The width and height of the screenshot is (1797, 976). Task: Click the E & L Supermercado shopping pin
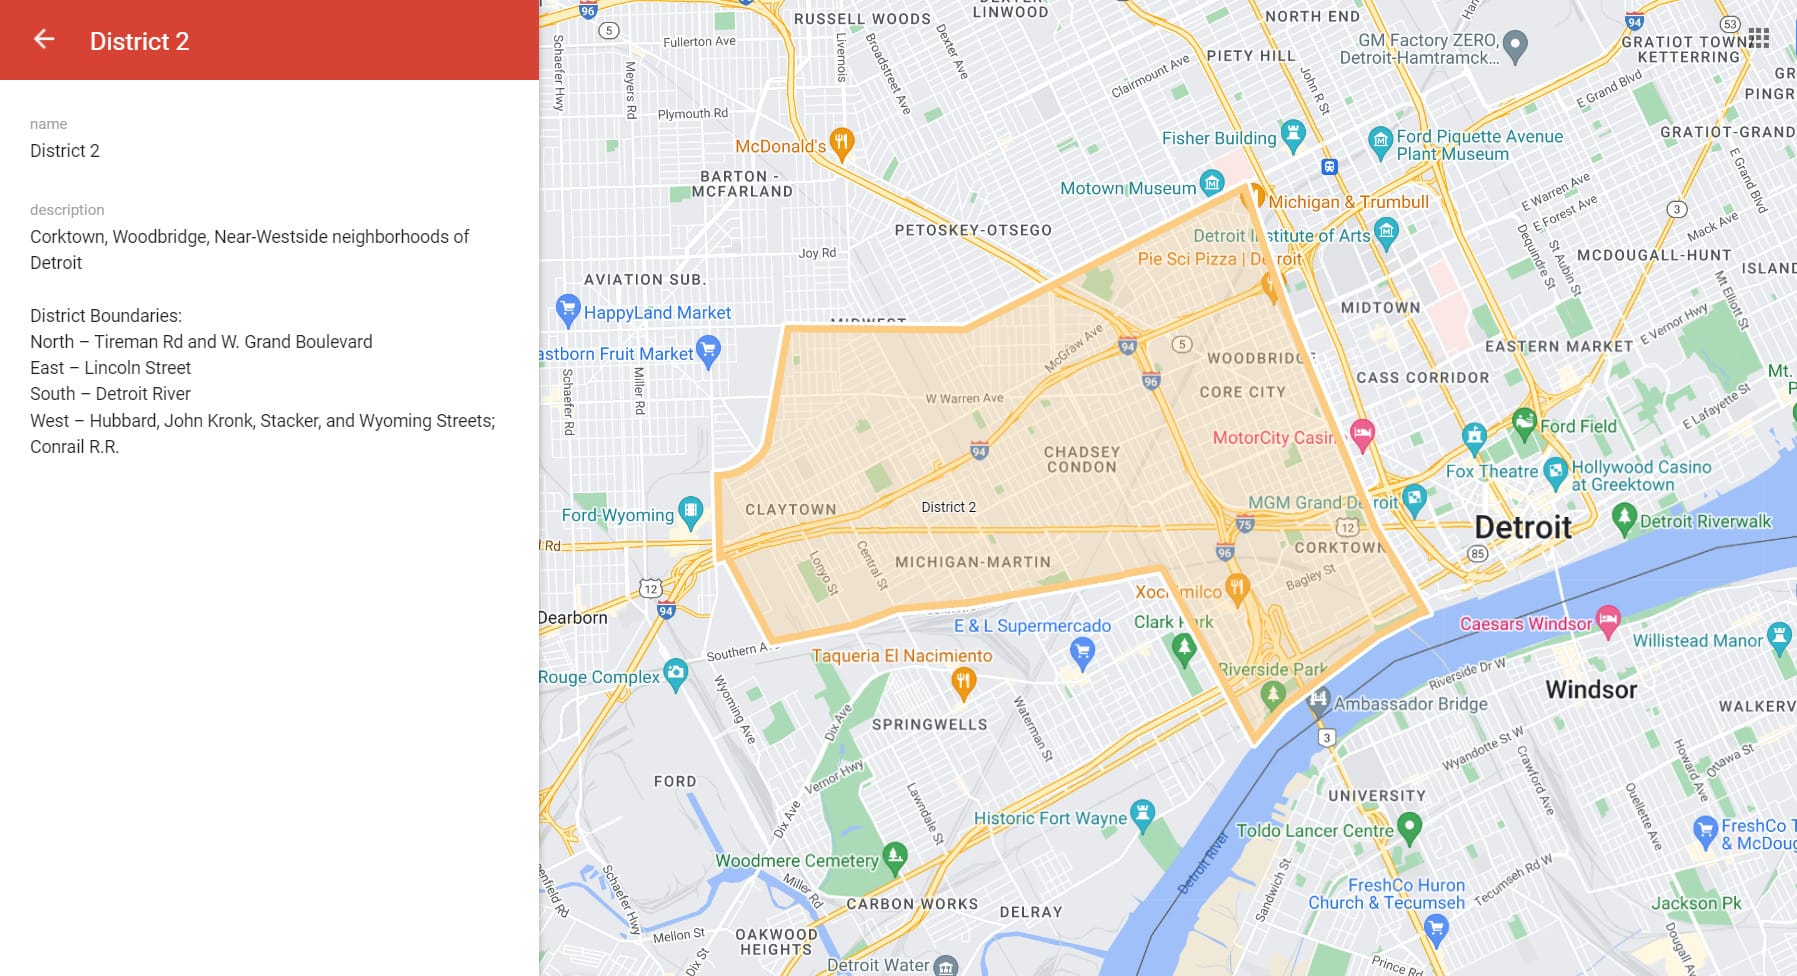(x=1082, y=651)
